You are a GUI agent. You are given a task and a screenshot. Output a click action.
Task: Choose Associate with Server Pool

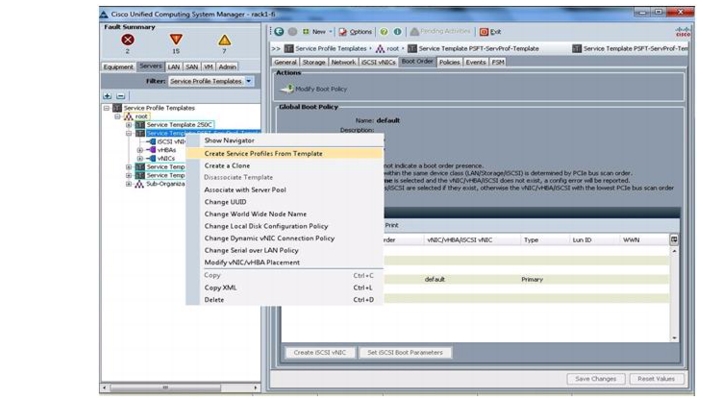(245, 190)
